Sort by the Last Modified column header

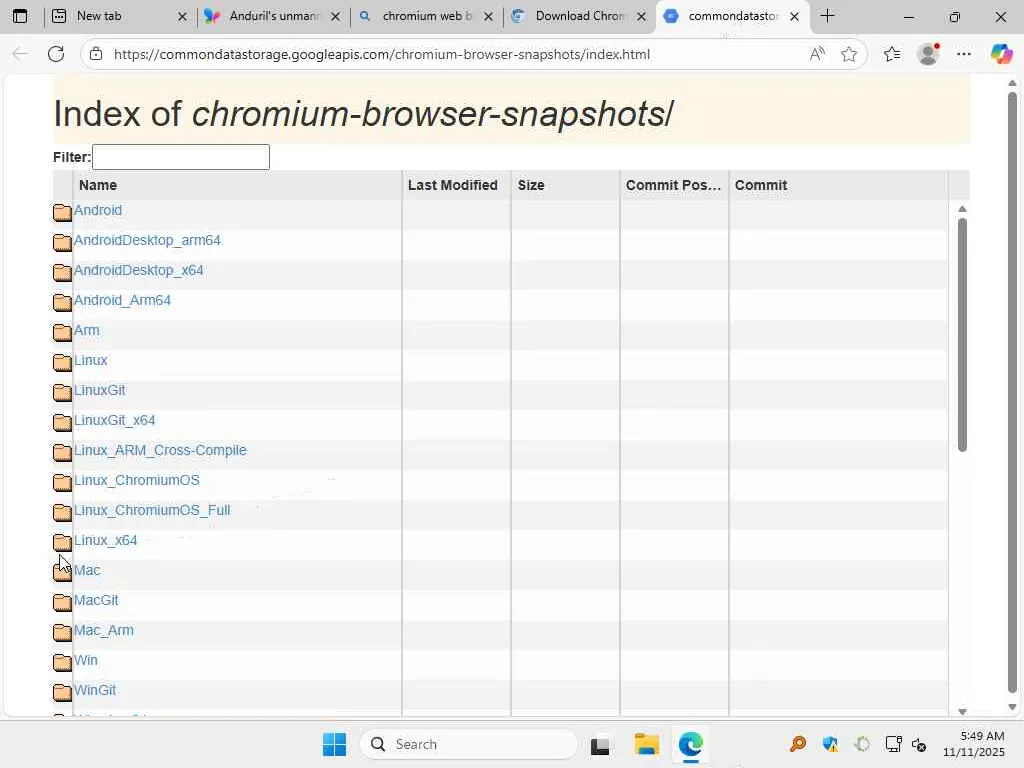[456, 185]
